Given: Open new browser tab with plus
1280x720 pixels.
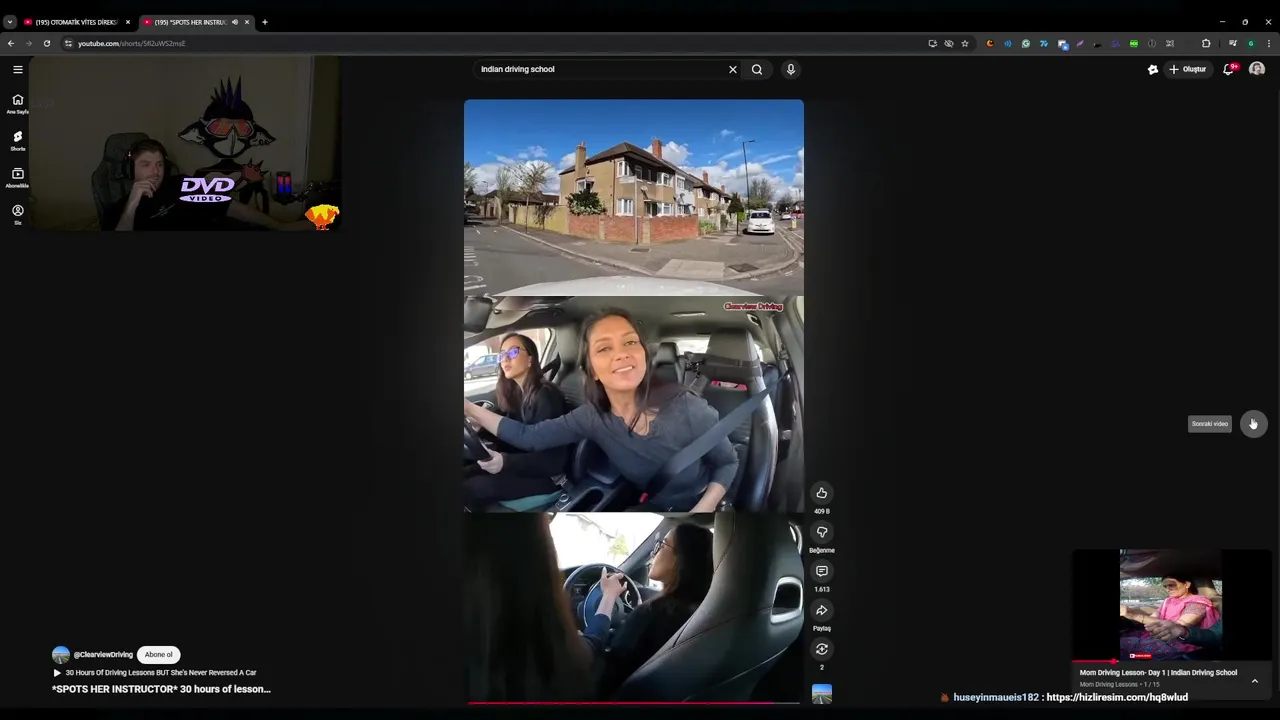Looking at the screenshot, I should click(x=264, y=22).
